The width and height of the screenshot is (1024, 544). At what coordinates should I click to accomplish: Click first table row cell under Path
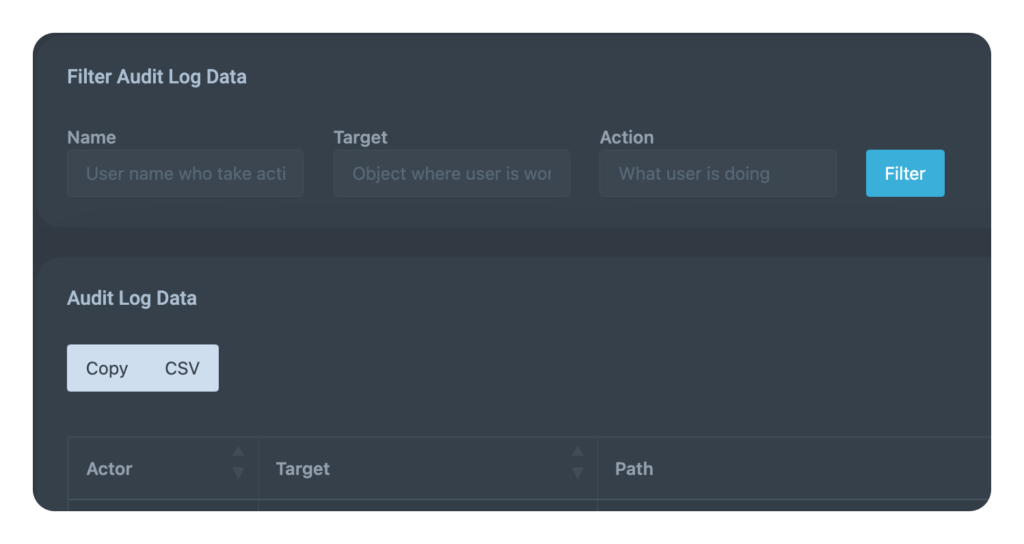(x=790, y=505)
